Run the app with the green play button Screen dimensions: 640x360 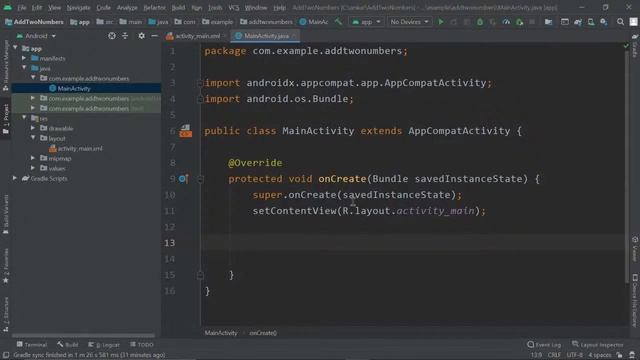(441, 22)
